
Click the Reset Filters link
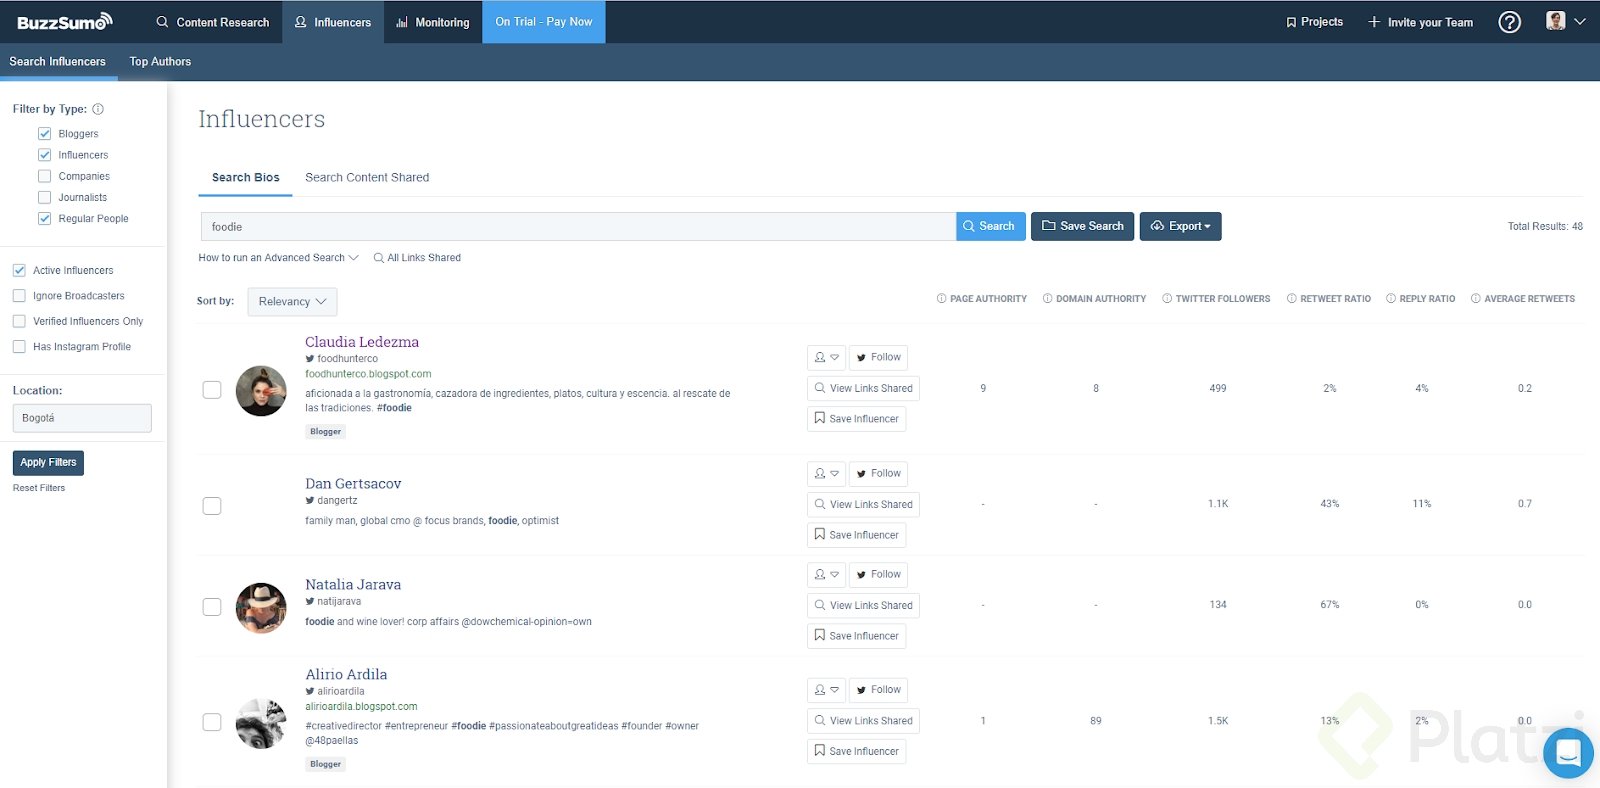coord(39,488)
